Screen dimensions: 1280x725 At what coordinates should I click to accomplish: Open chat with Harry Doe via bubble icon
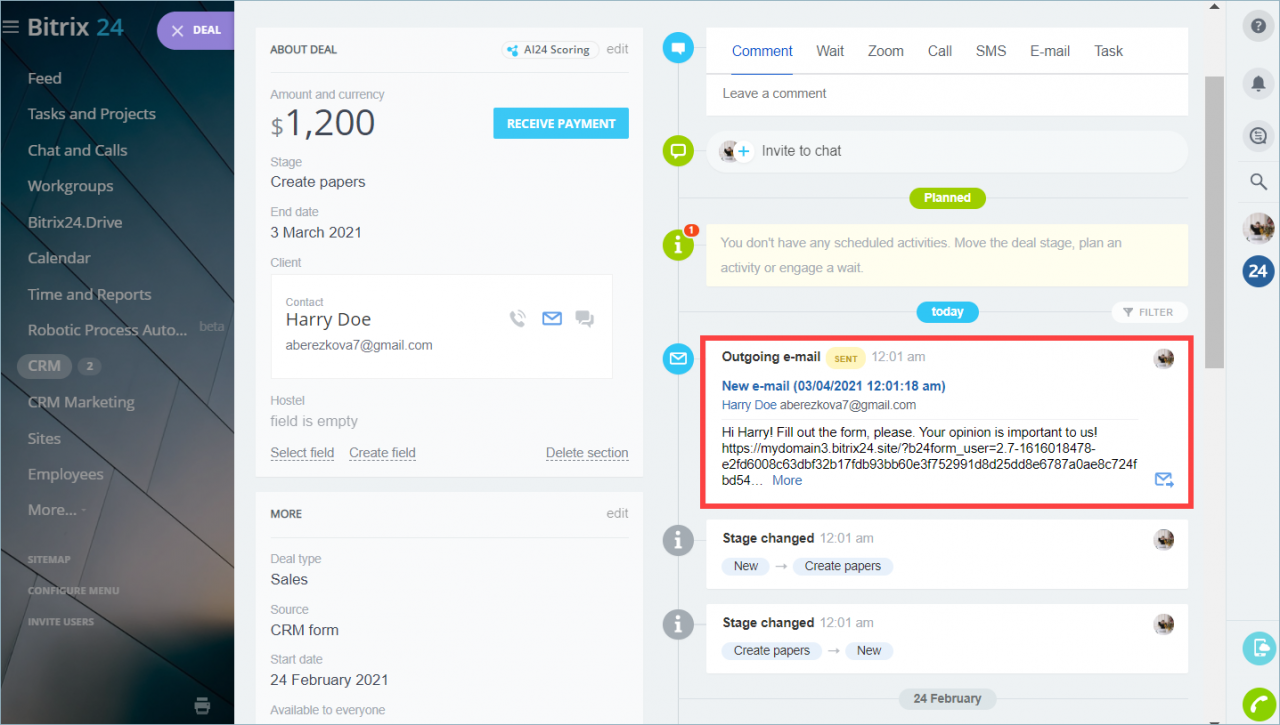585,320
